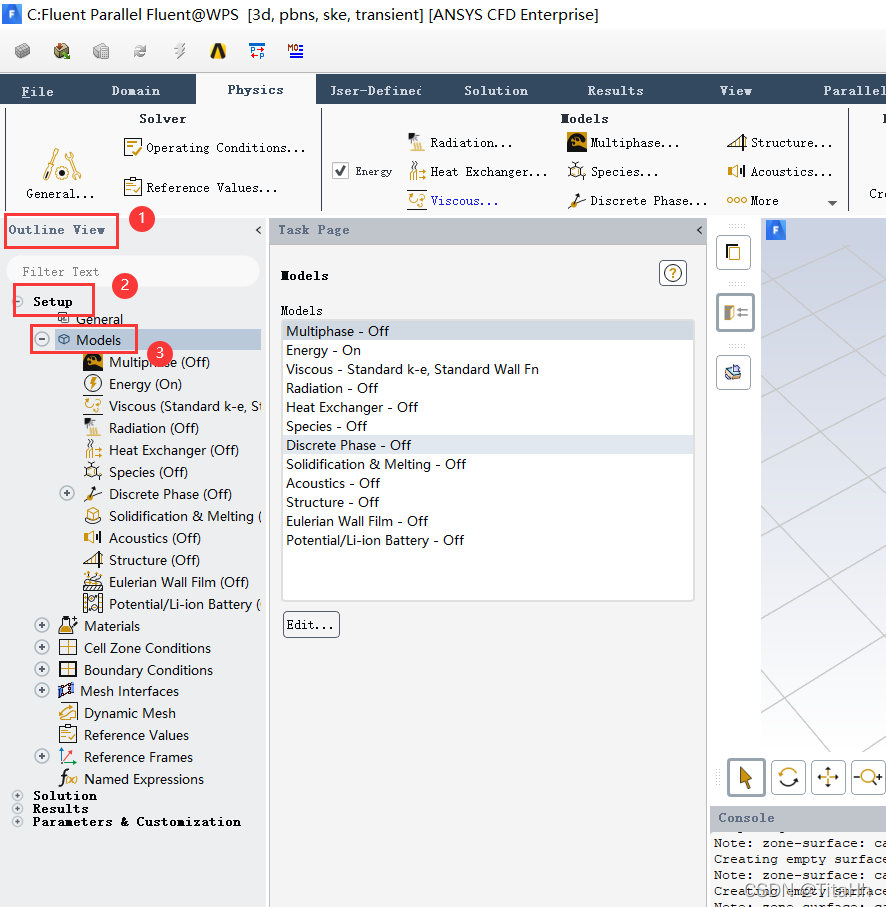This screenshot has height=907, width=886.
Task: Click the lightning bolt toolbar icon
Action: tap(180, 51)
